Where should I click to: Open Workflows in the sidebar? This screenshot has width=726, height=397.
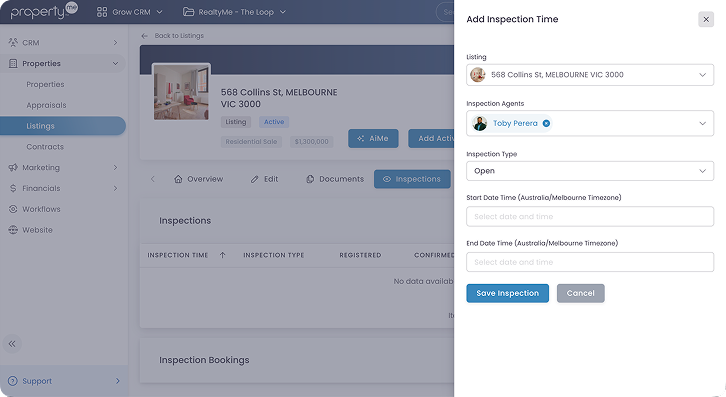click(x=41, y=209)
